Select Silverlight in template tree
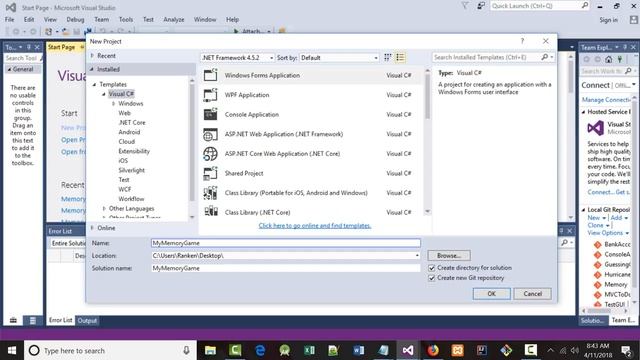640x360 pixels. coord(131,170)
